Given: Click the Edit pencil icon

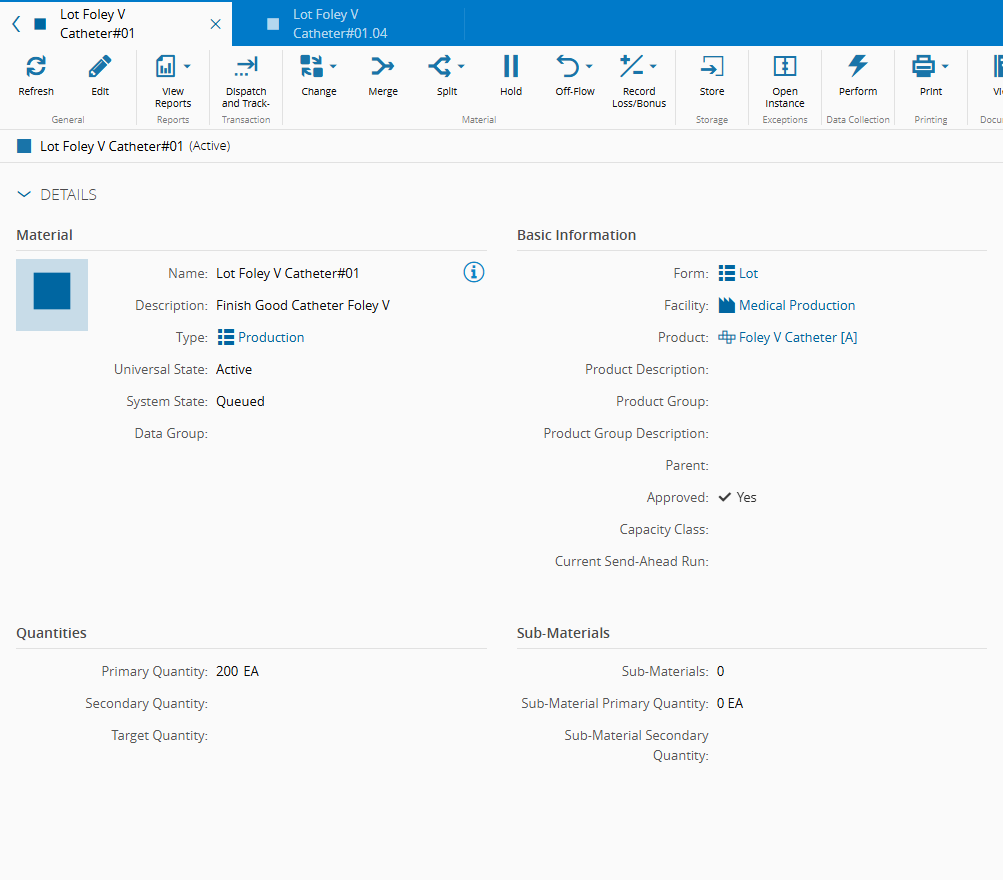Looking at the screenshot, I should [100, 67].
